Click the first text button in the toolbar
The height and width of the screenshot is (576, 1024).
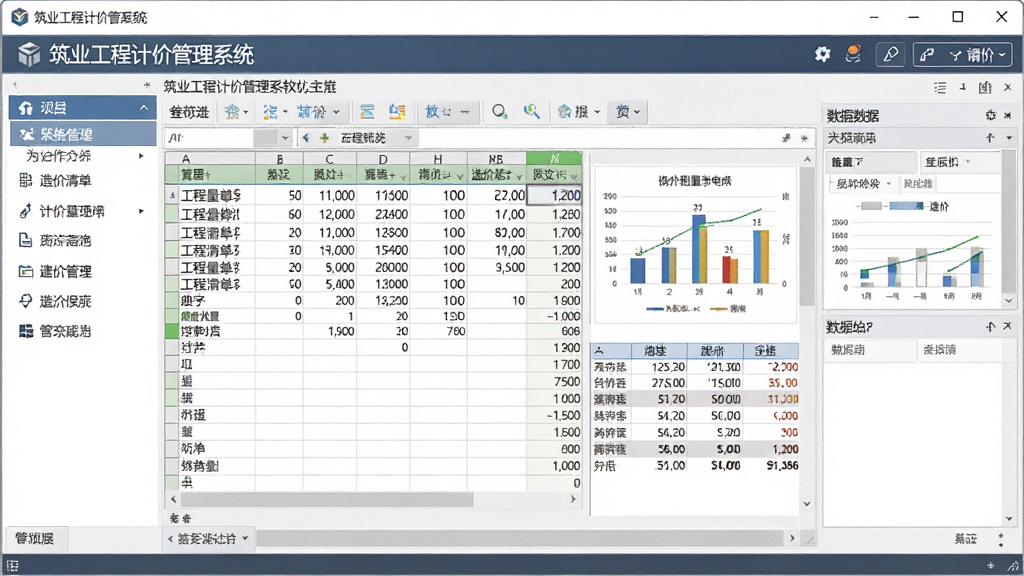189,112
